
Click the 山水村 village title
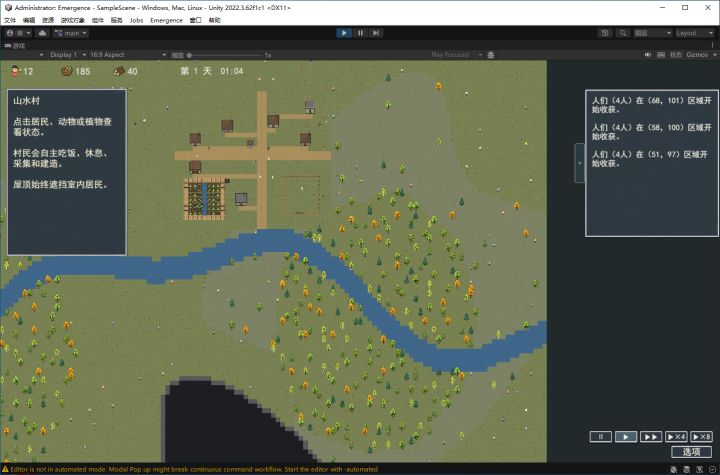[27, 101]
